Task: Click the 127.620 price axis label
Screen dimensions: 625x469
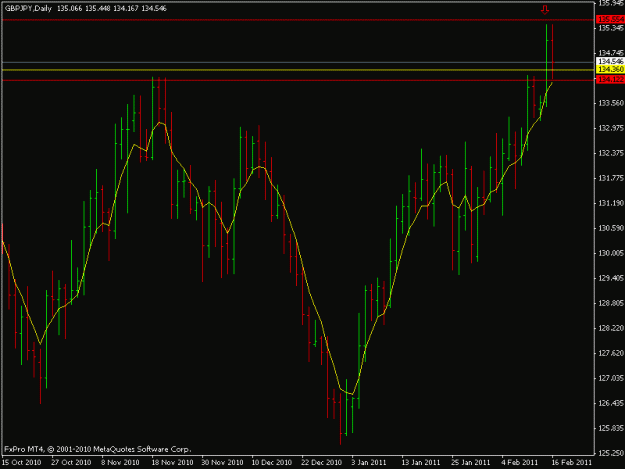Action: pyautogui.click(x=611, y=353)
